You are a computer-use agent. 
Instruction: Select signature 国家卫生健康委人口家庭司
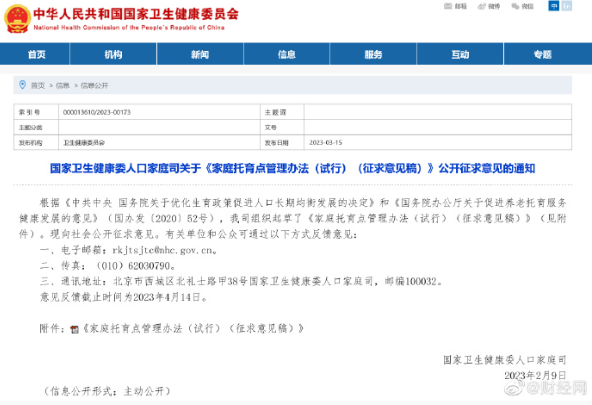[505, 360]
